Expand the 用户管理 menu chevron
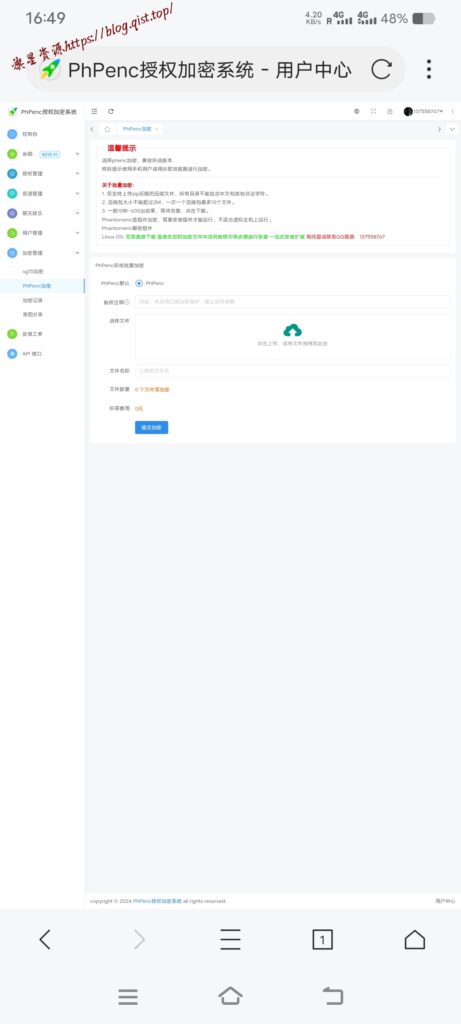 coord(77,232)
